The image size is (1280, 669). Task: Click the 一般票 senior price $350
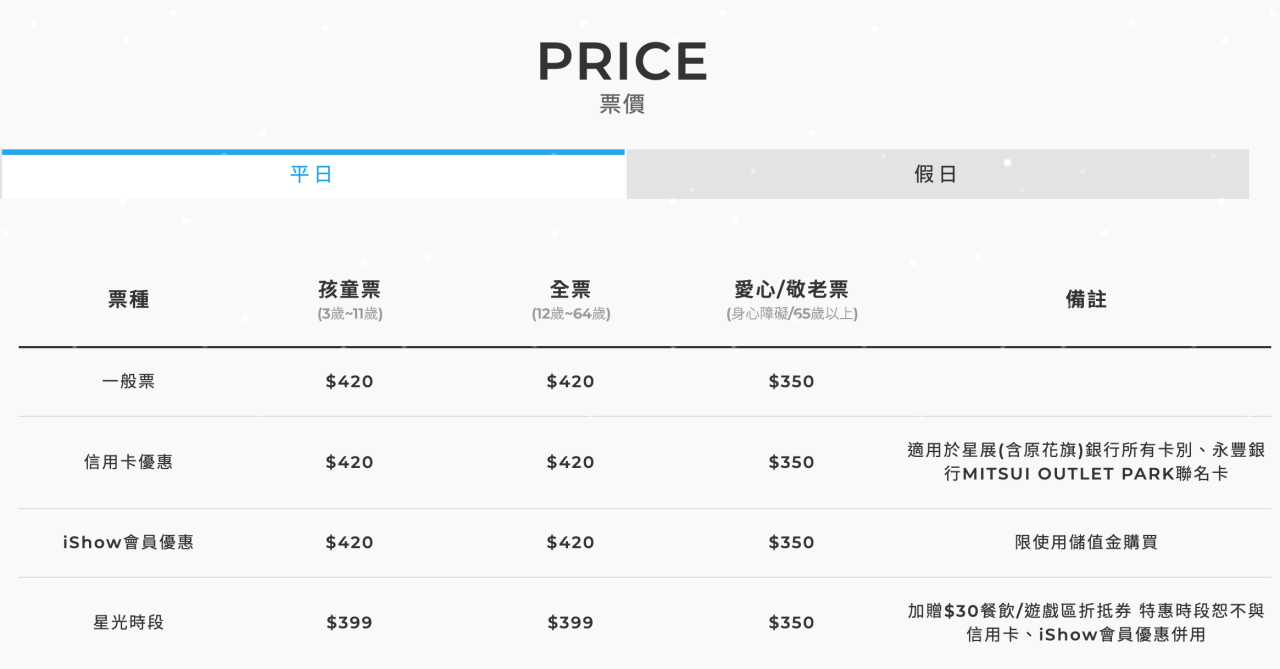click(792, 381)
